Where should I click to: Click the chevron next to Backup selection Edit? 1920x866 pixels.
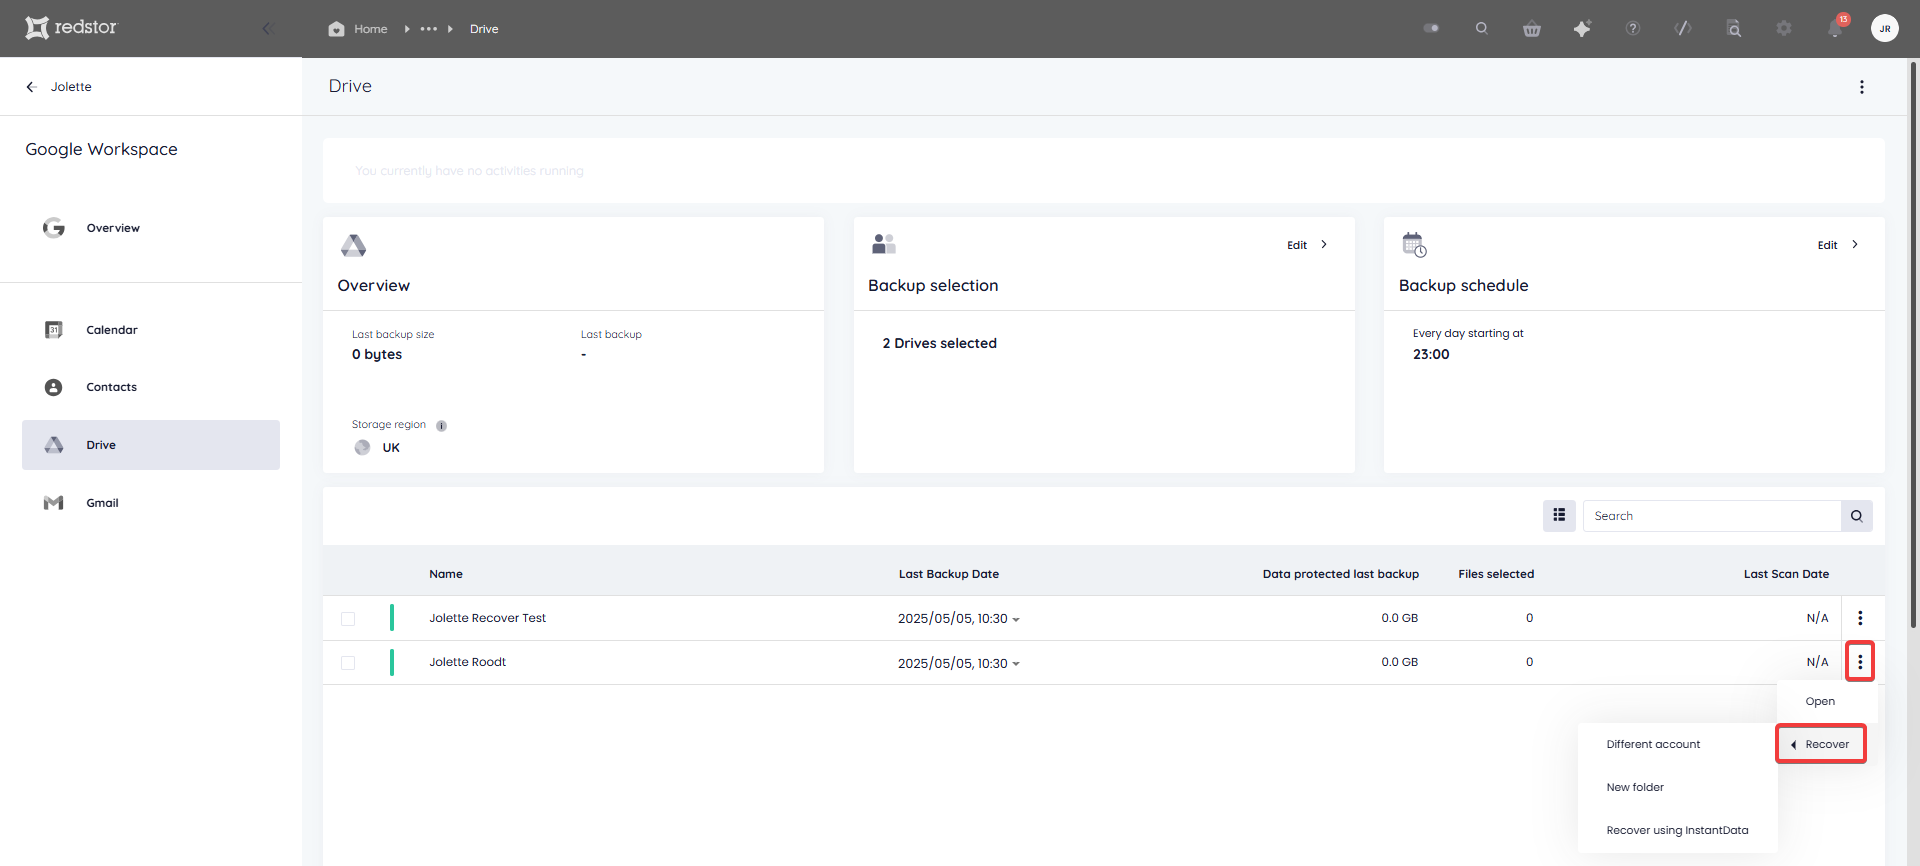coord(1324,244)
